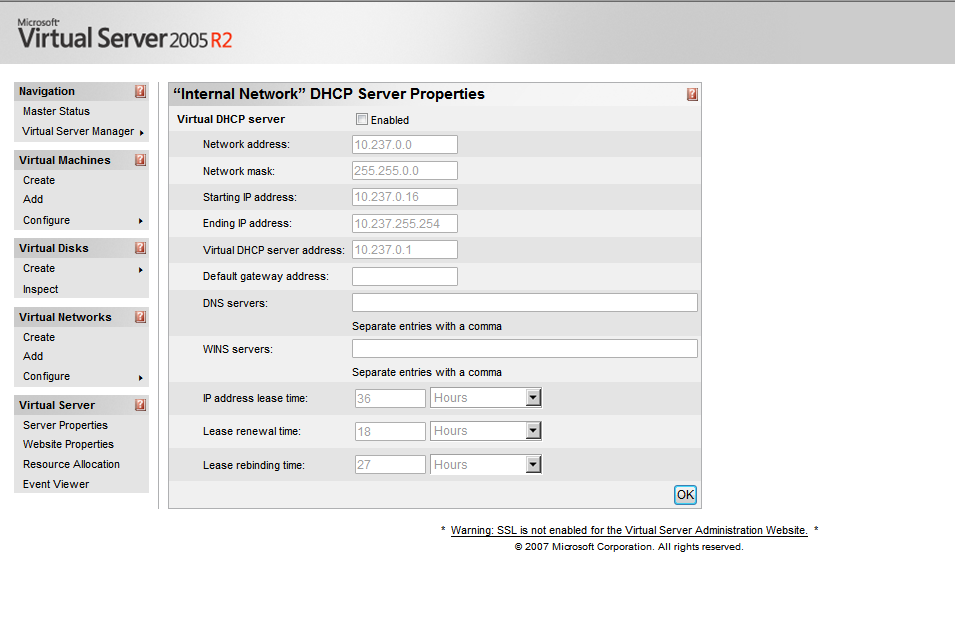Click the Virtual Machines panel heading
The width and height of the screenshot is (955, 627).
click(x=65, y=160)
